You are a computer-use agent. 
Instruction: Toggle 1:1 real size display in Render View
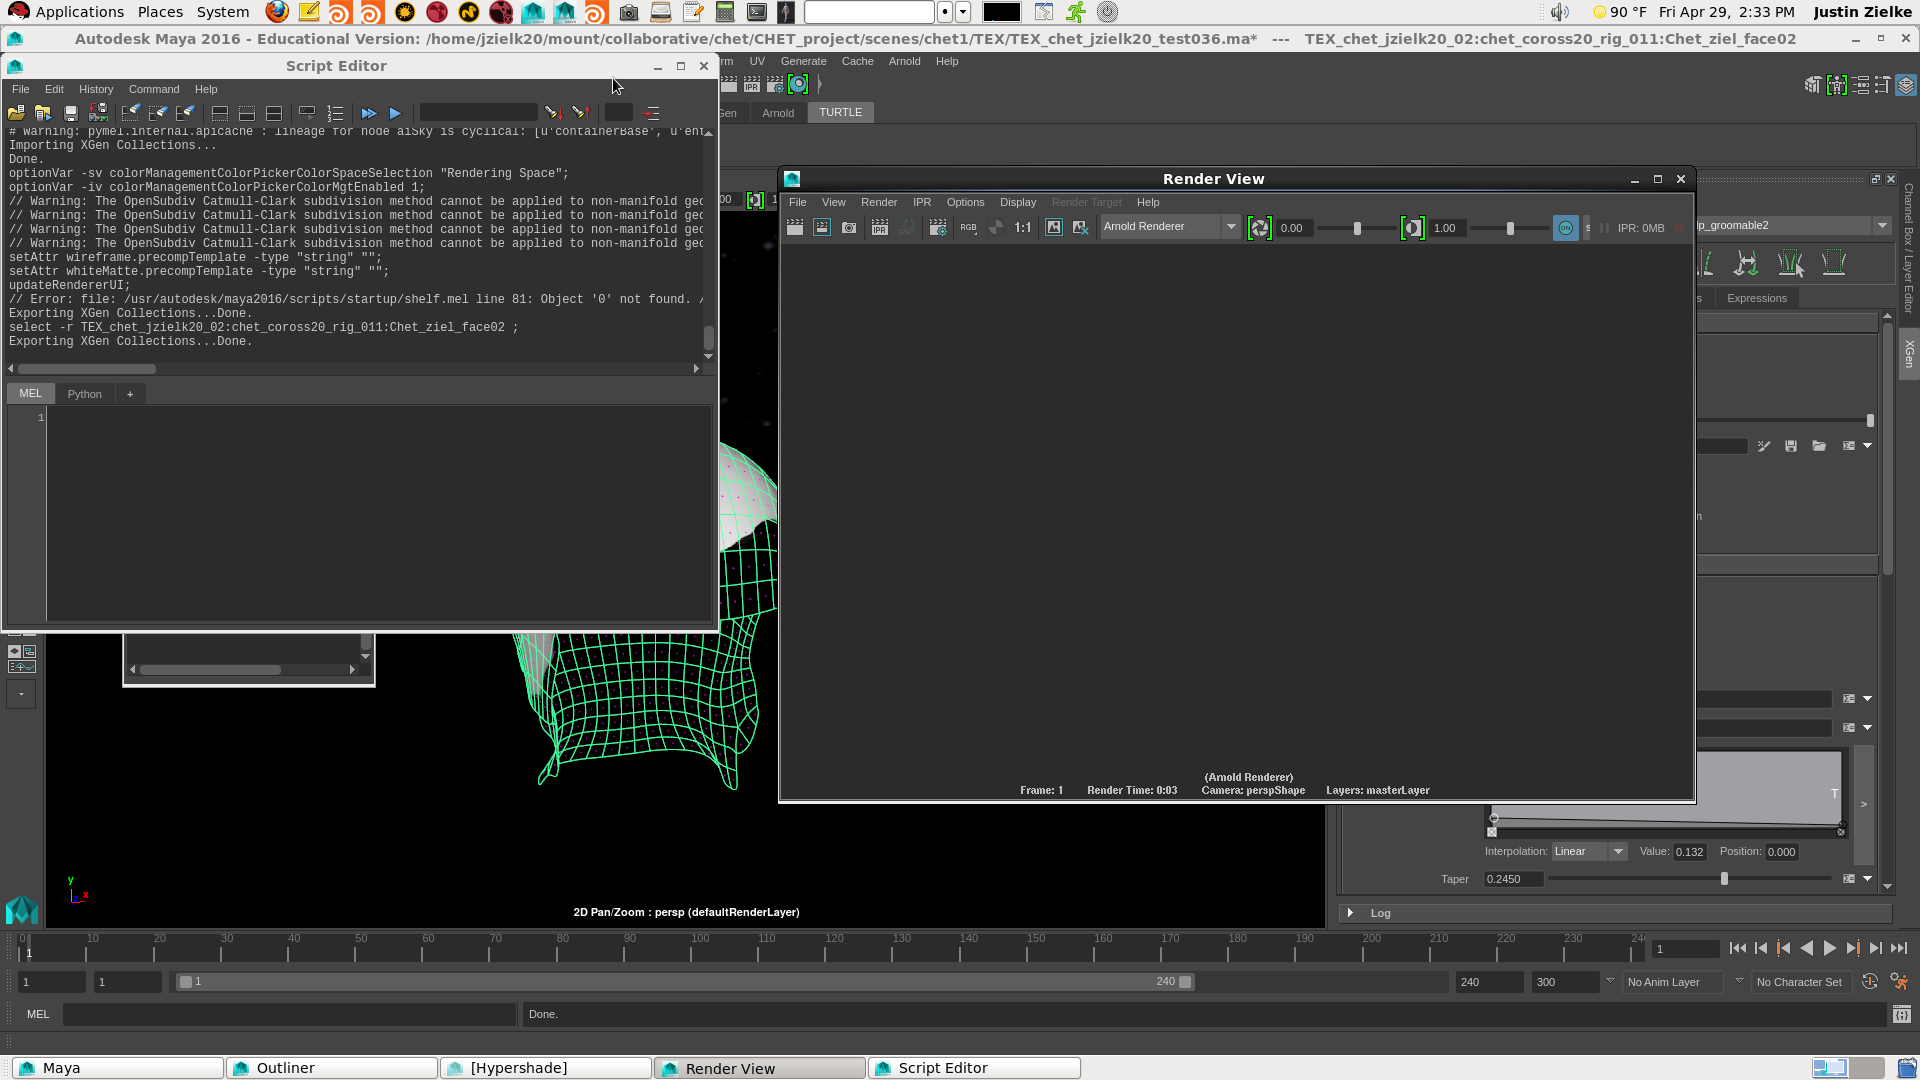[x=1022, y=228]
